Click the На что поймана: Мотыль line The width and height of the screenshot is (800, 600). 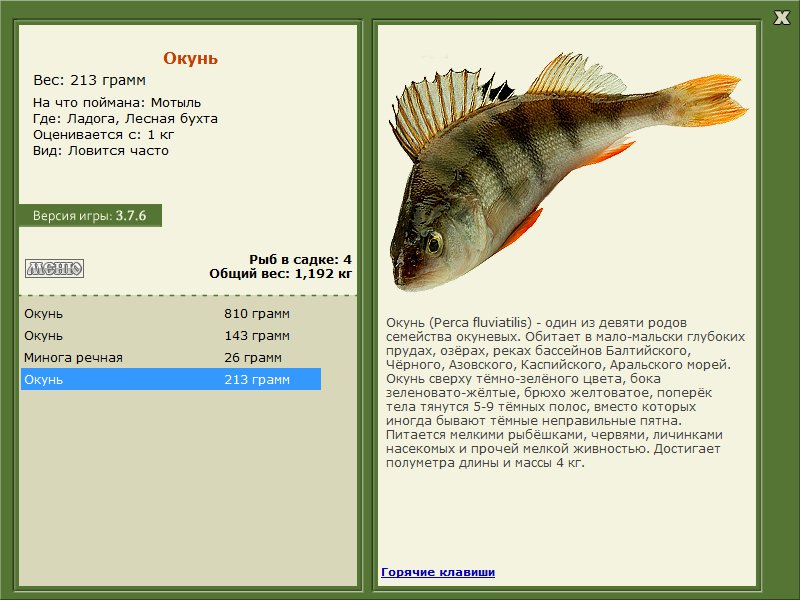tap(117, 103)
